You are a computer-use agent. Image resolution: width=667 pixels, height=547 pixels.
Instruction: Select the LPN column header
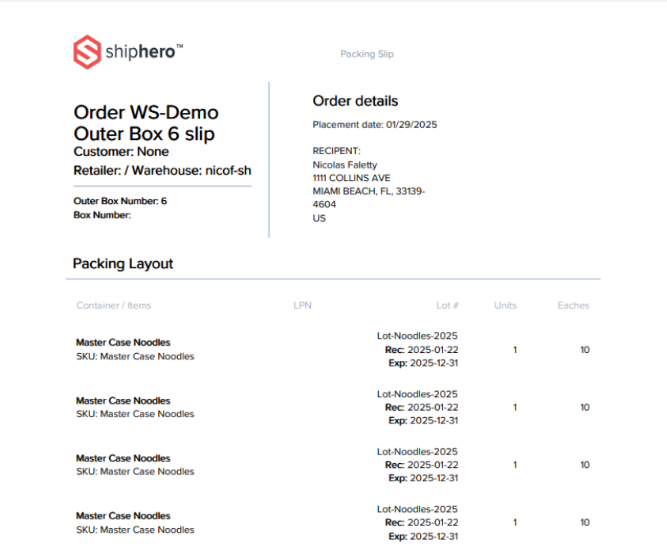coord(303,306)
